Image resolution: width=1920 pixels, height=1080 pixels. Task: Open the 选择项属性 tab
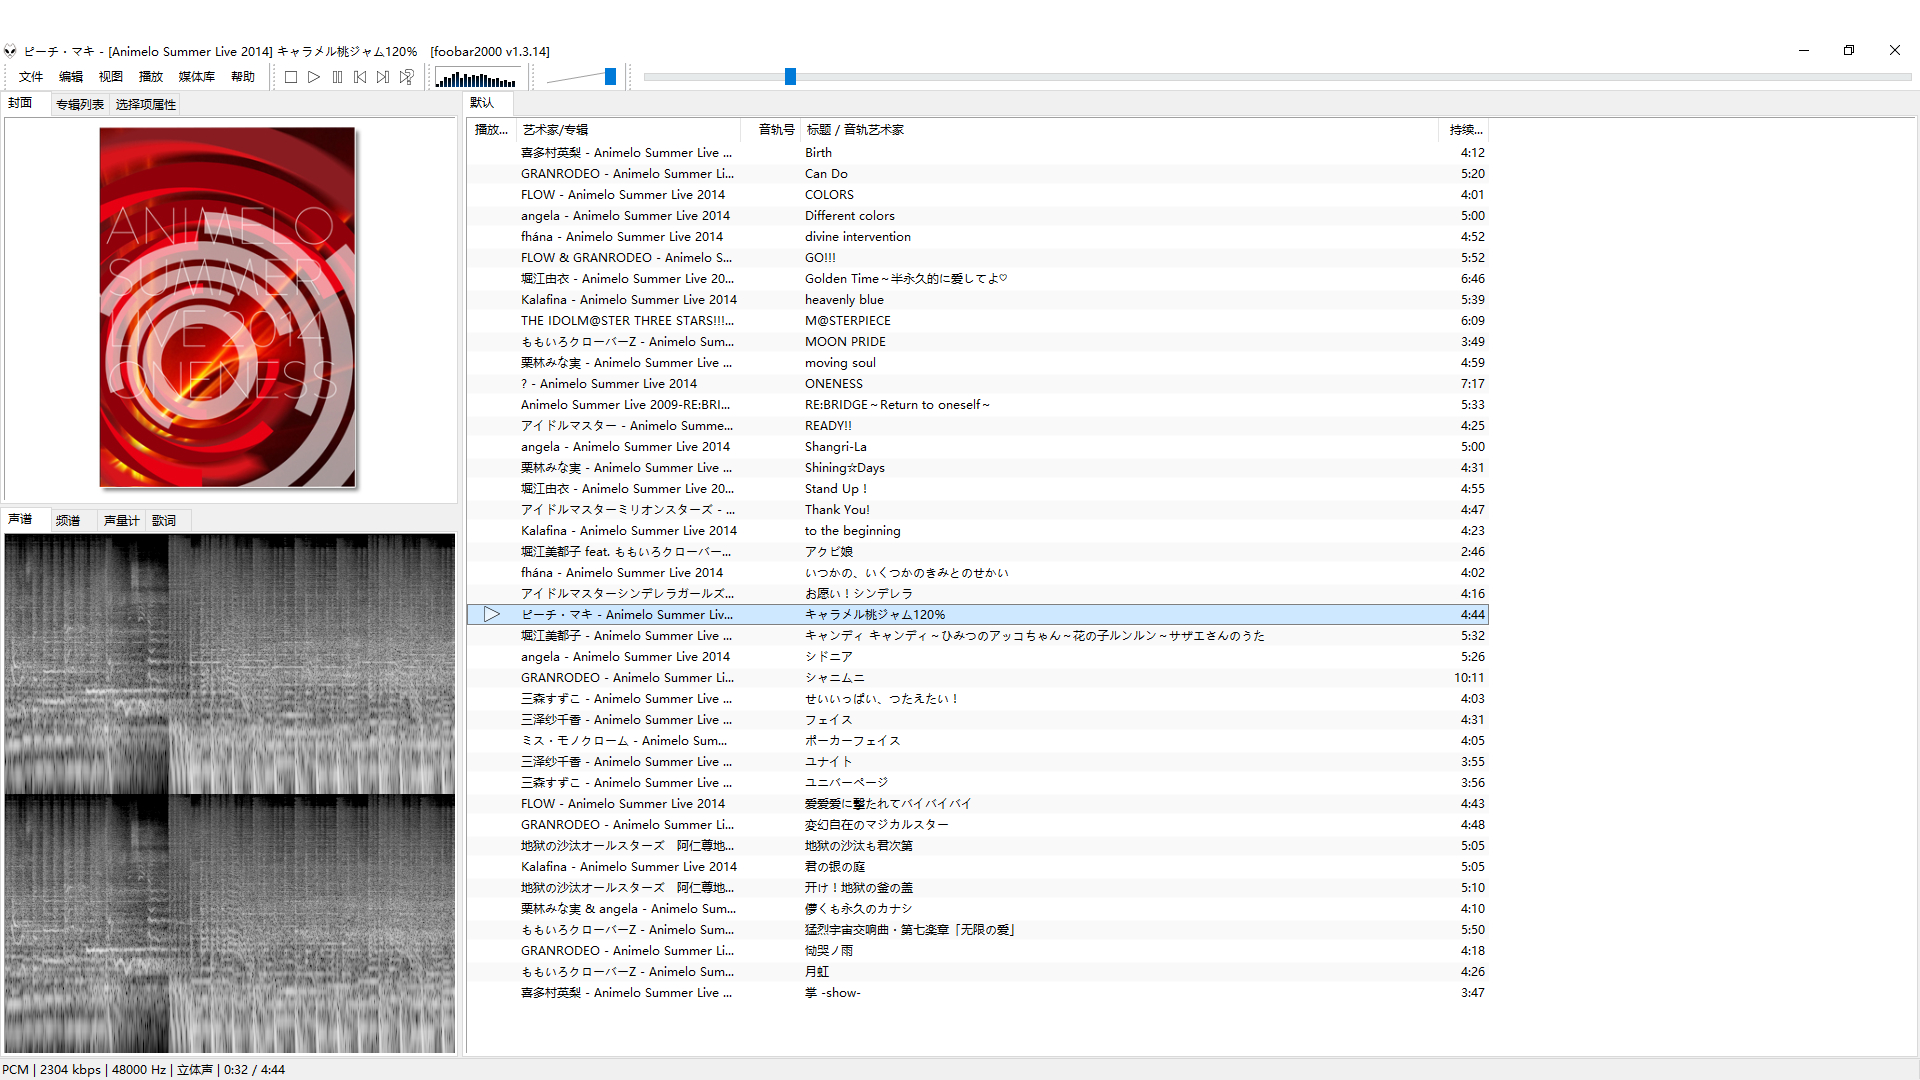click(x=145, y=104)
